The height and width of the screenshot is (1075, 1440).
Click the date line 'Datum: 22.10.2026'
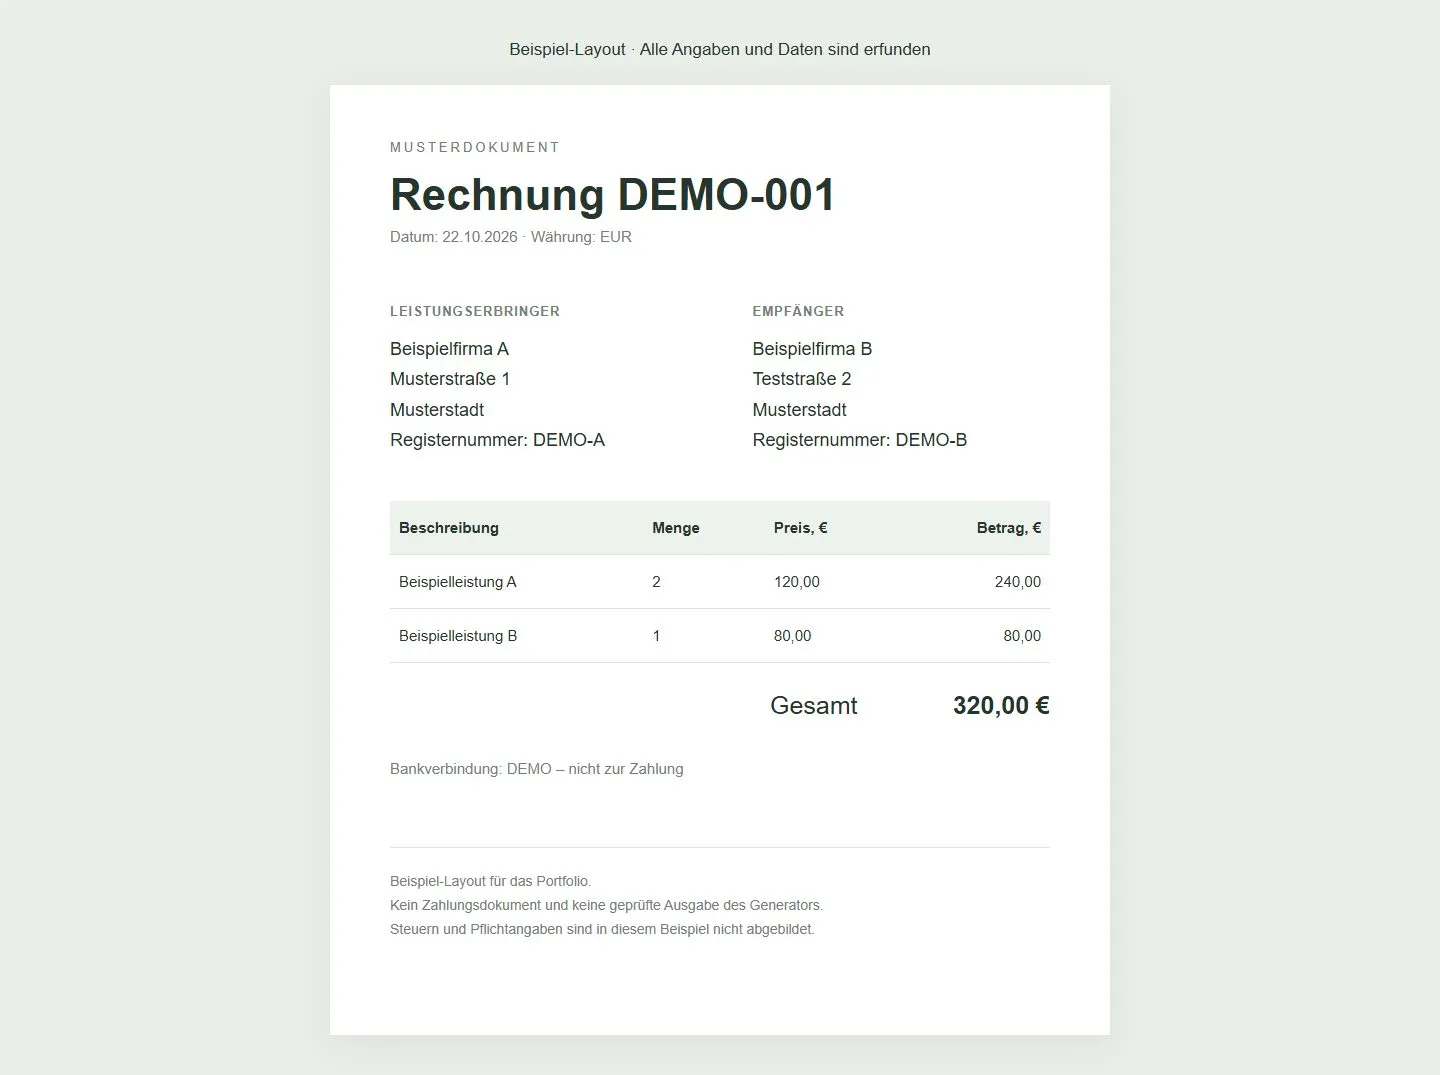tap(454, 237)
